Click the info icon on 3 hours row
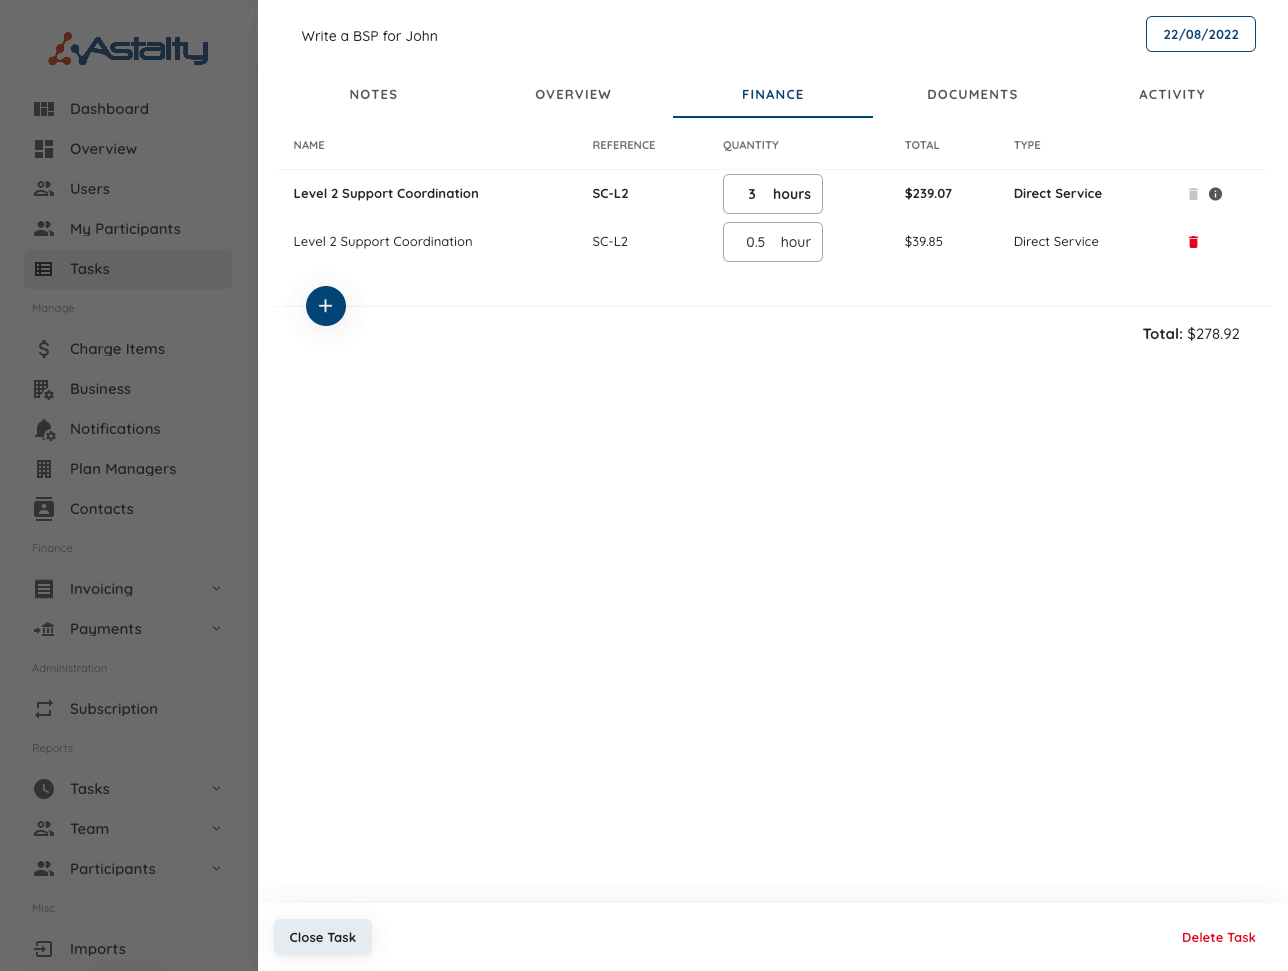 tap(1215, 194)
